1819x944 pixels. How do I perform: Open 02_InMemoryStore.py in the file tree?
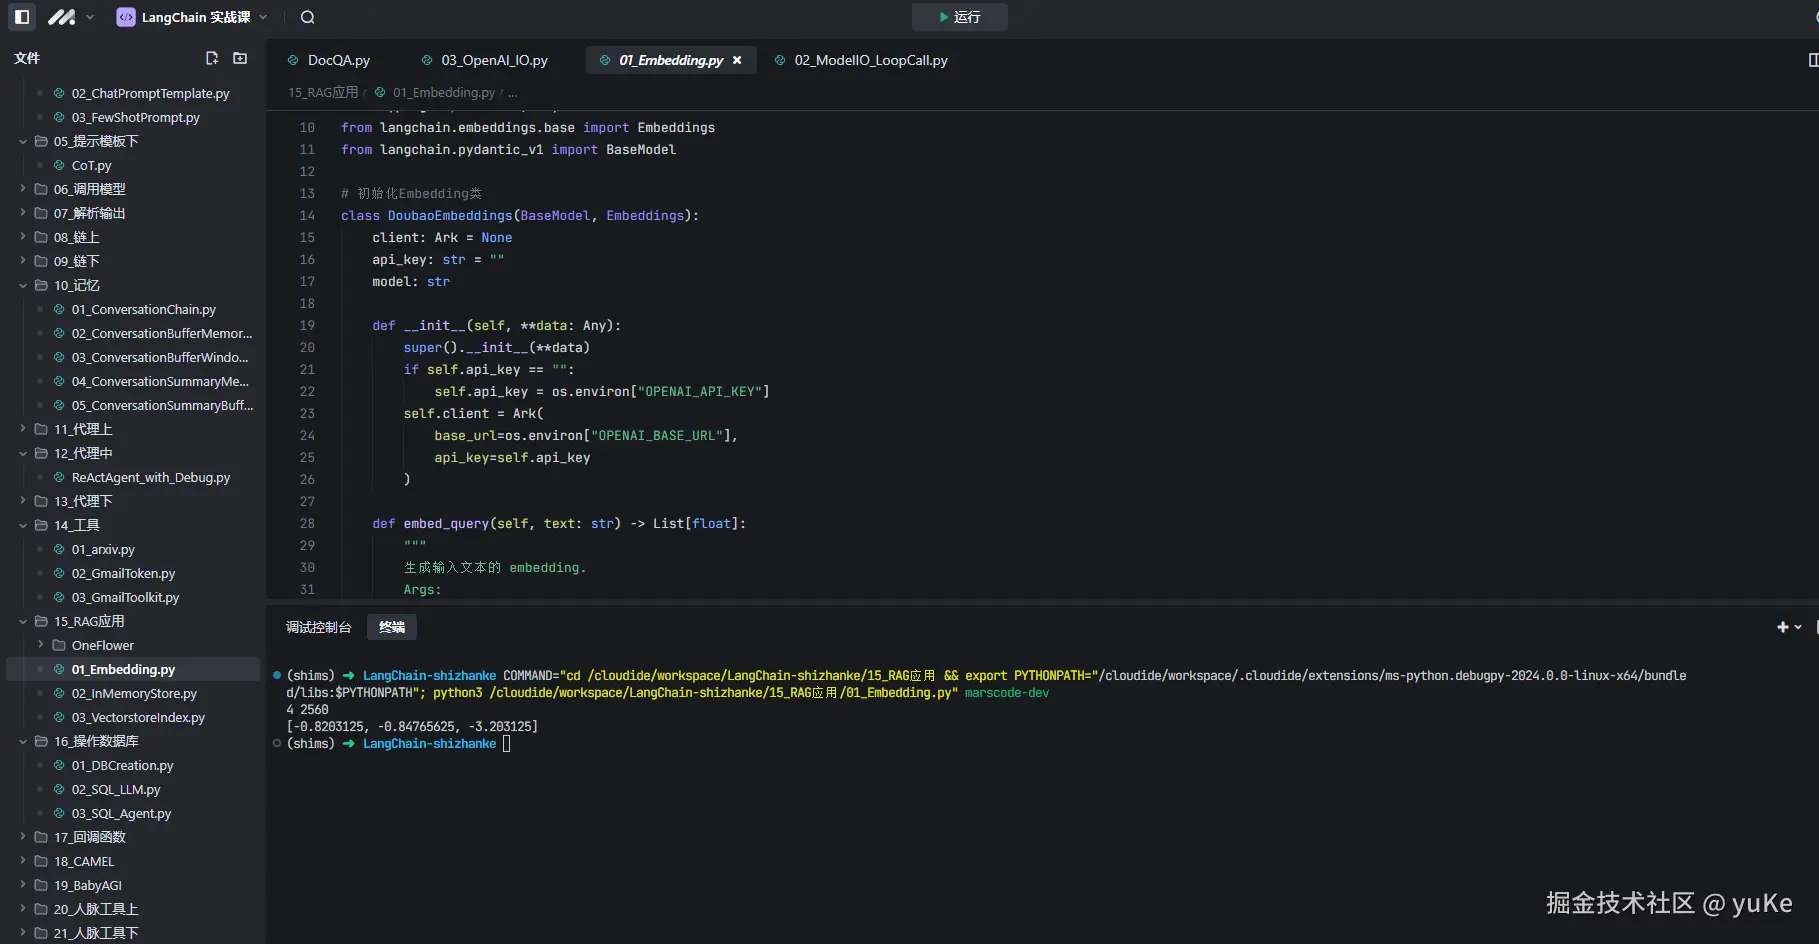tap(134, 693)
